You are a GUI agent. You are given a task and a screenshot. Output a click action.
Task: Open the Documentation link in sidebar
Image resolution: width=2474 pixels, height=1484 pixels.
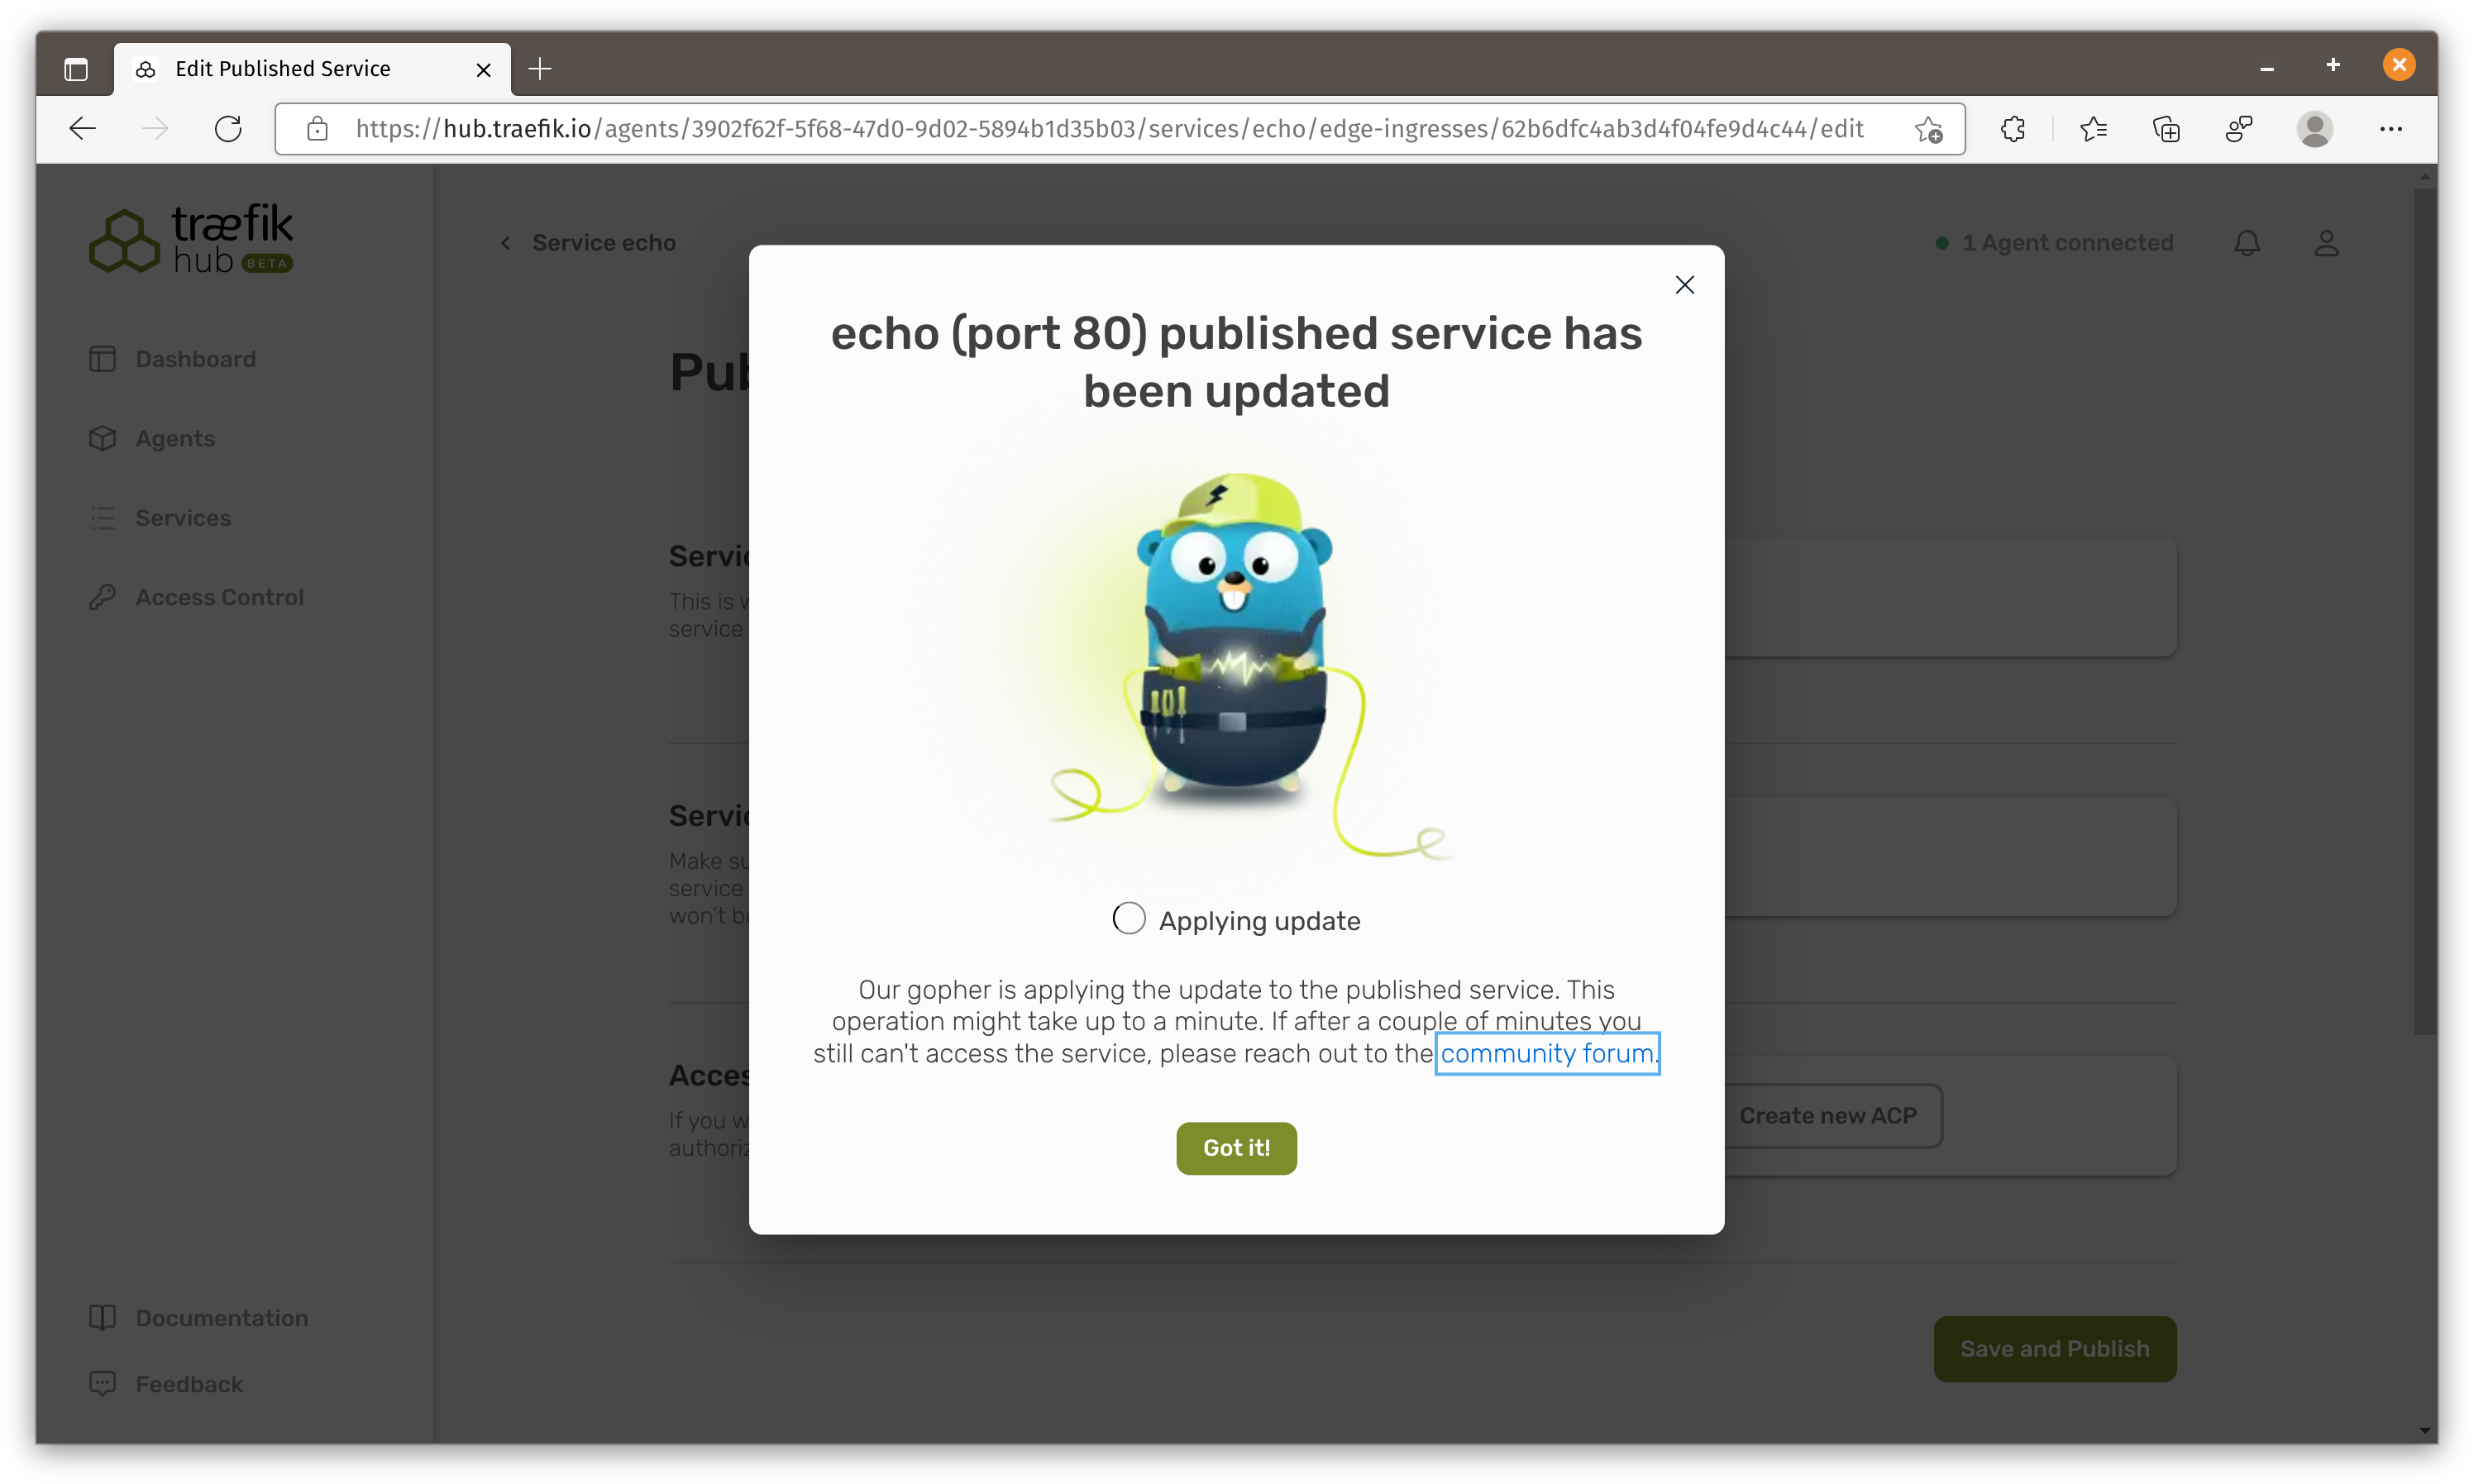pyautogui.click(x=221, y=1318)
